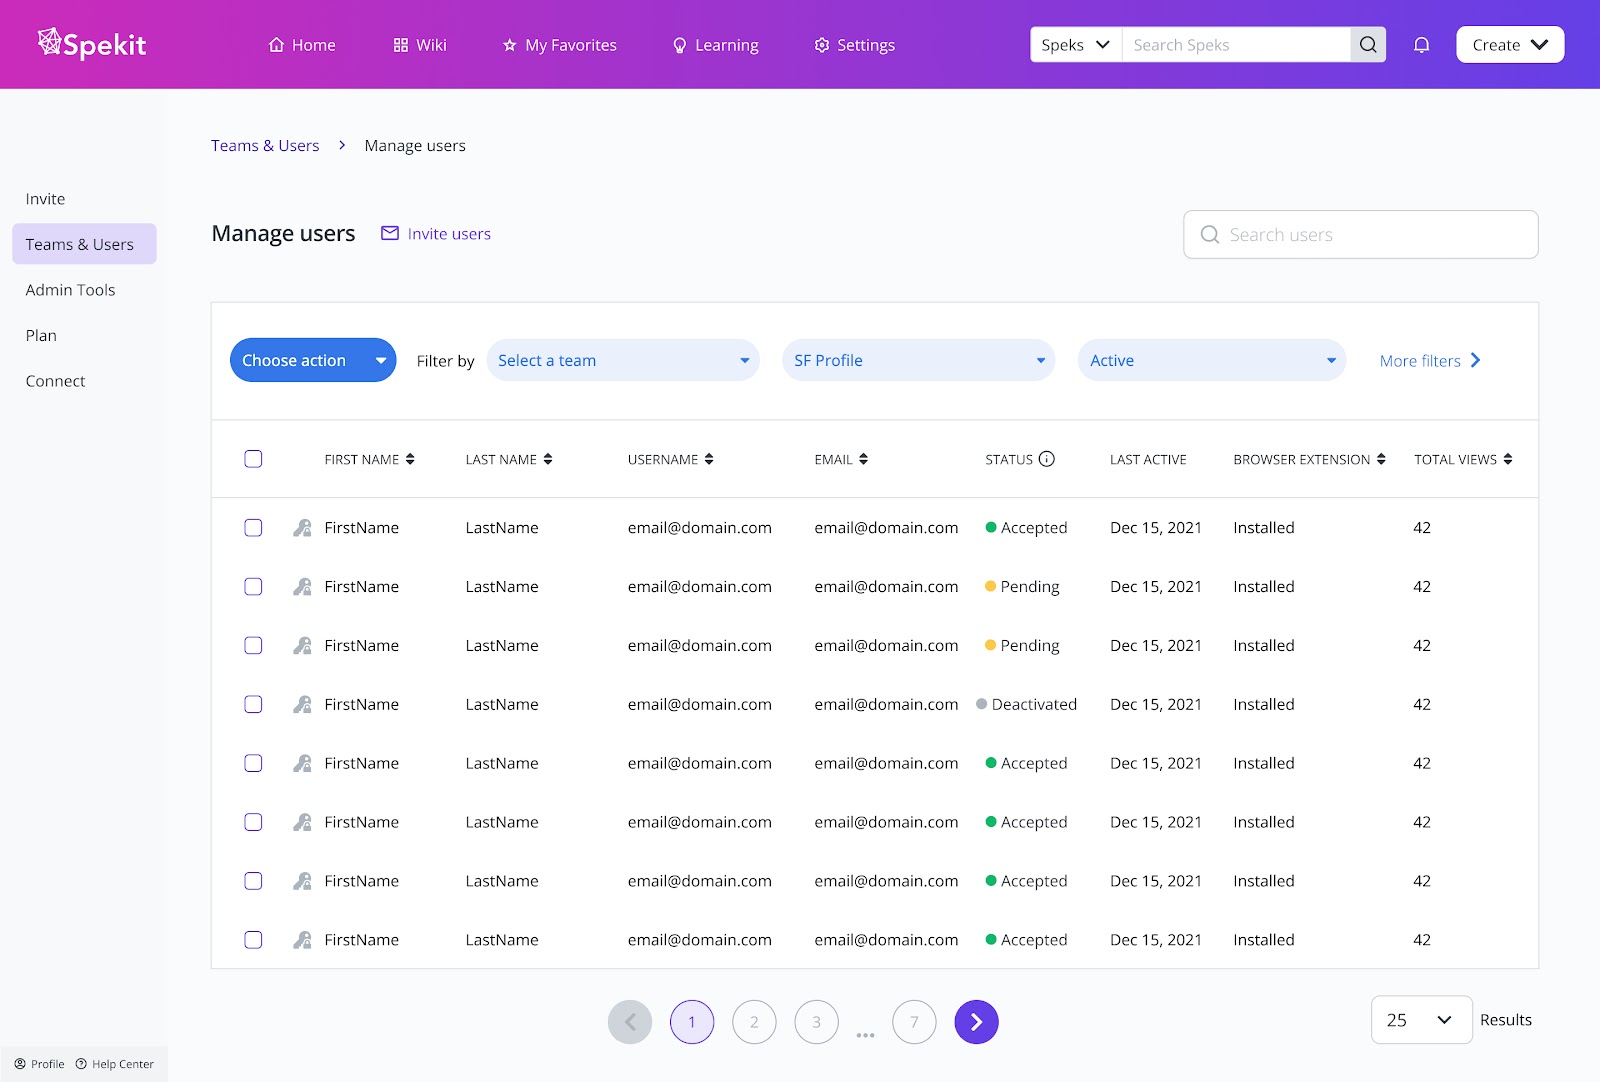Select Connect in the sidebar
The width and height of the screenshot is (1600, 1082).
pyautogui.click(x=55, y=381)
